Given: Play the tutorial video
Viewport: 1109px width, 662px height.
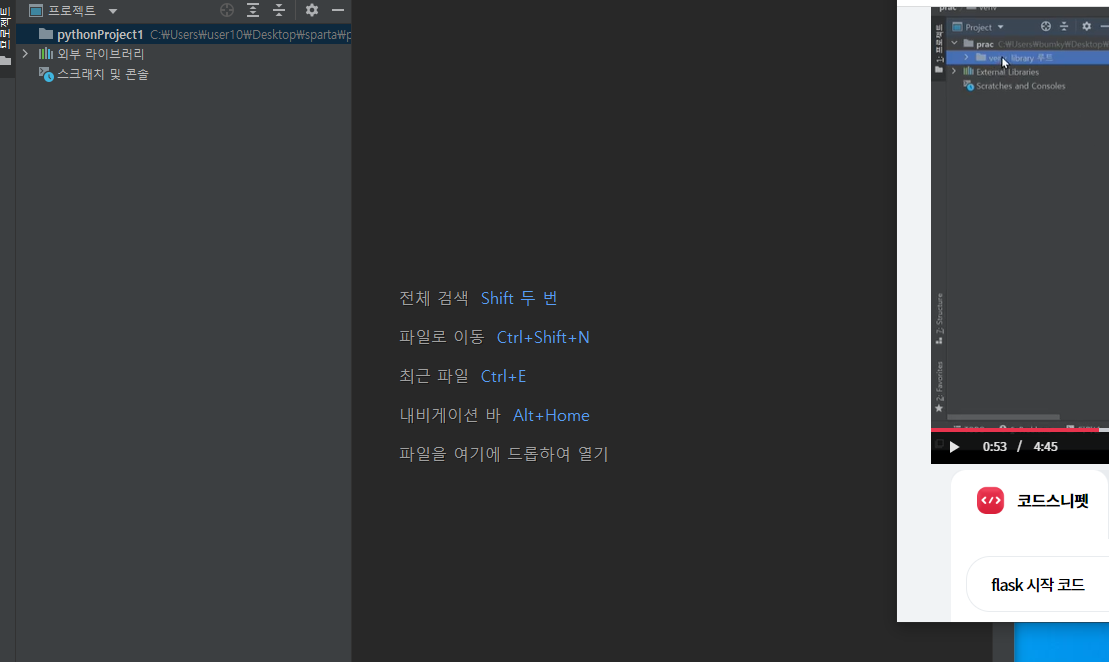Looking at the screenshot, I should click(954, 447).
